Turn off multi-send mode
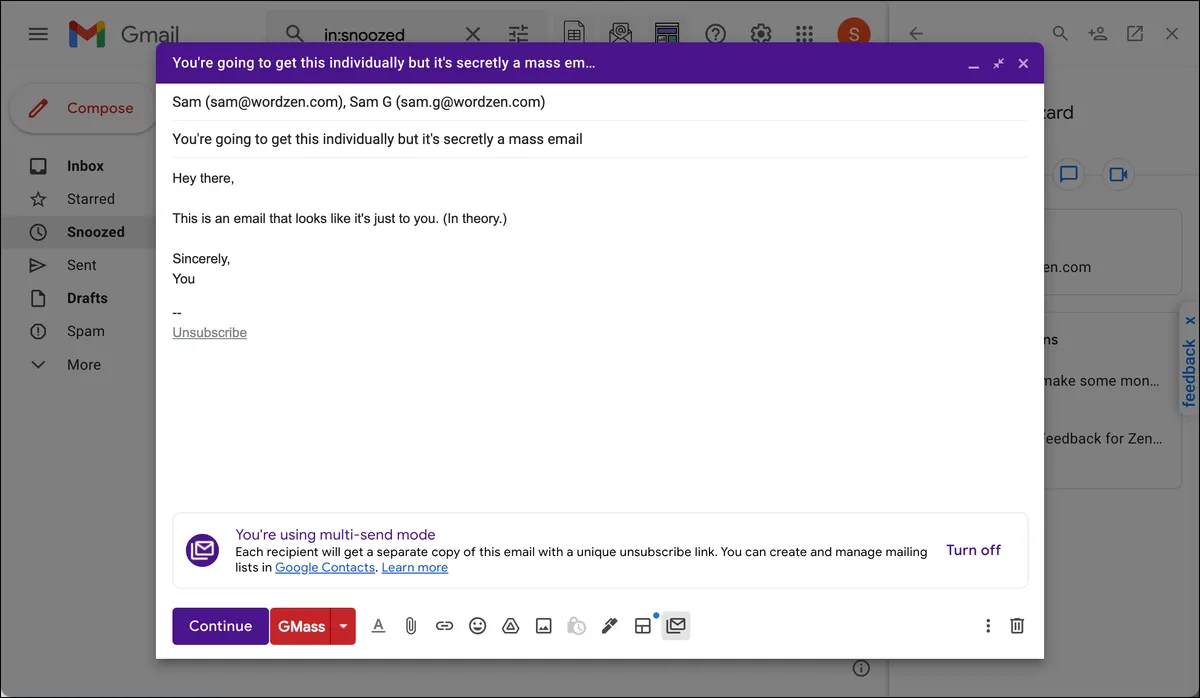1200x698 pixels. tap(973, 550)
